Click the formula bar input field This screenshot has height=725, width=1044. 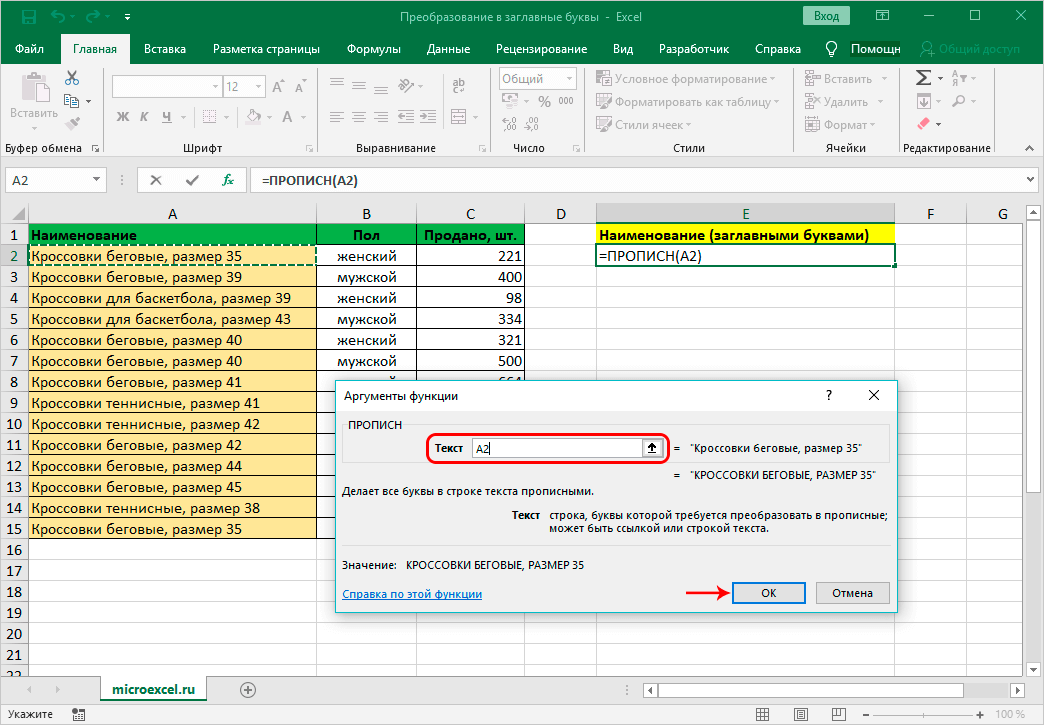click(x=637, y=180)
